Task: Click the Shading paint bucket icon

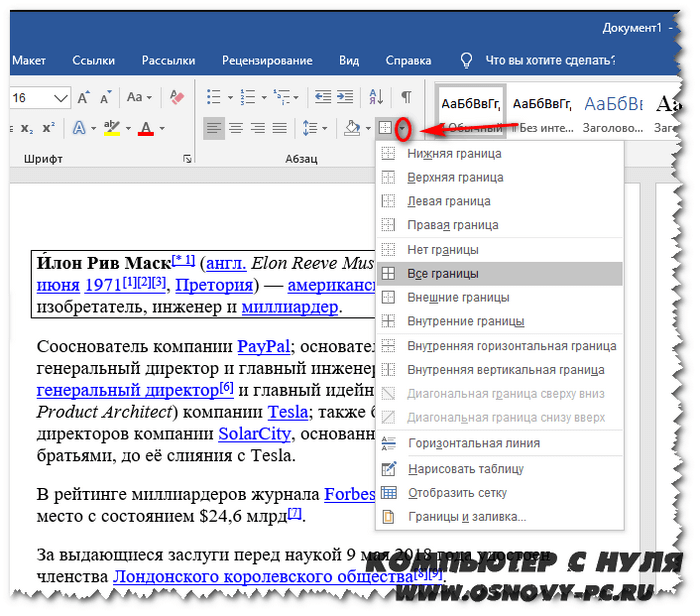Action: pyautogui.click(x=352, y=129)
